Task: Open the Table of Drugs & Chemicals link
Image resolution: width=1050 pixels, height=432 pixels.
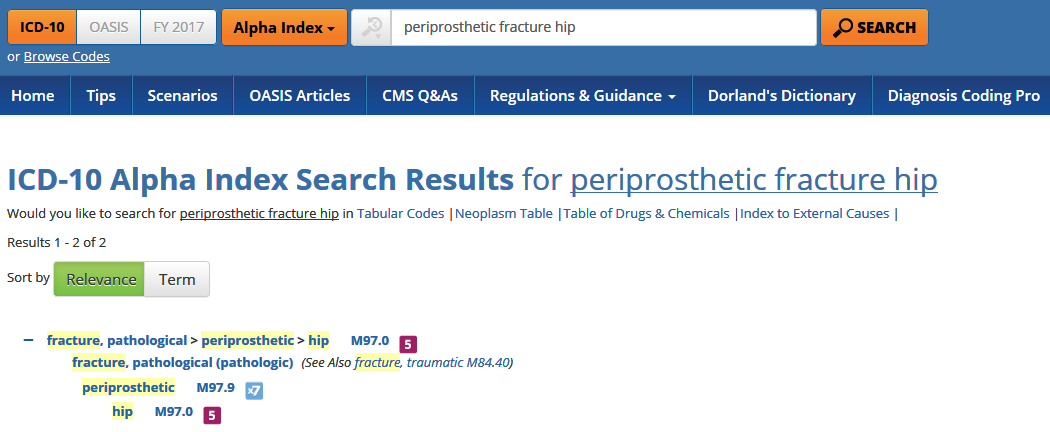Action: pos(646,213)
